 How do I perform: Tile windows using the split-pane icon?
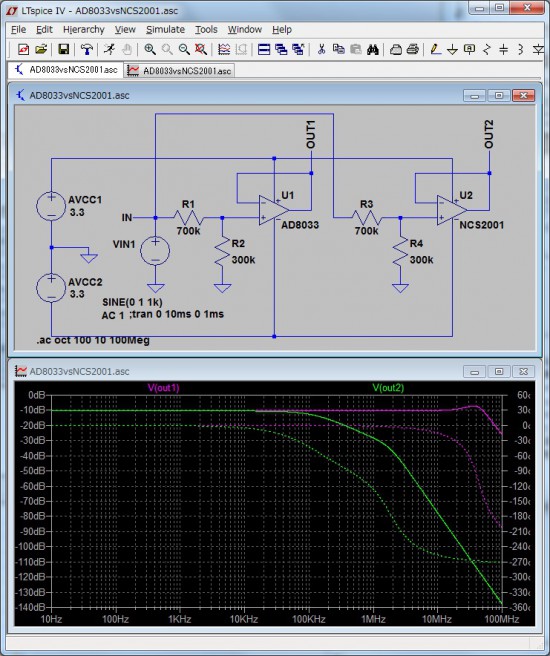click(x=264, y=50)
